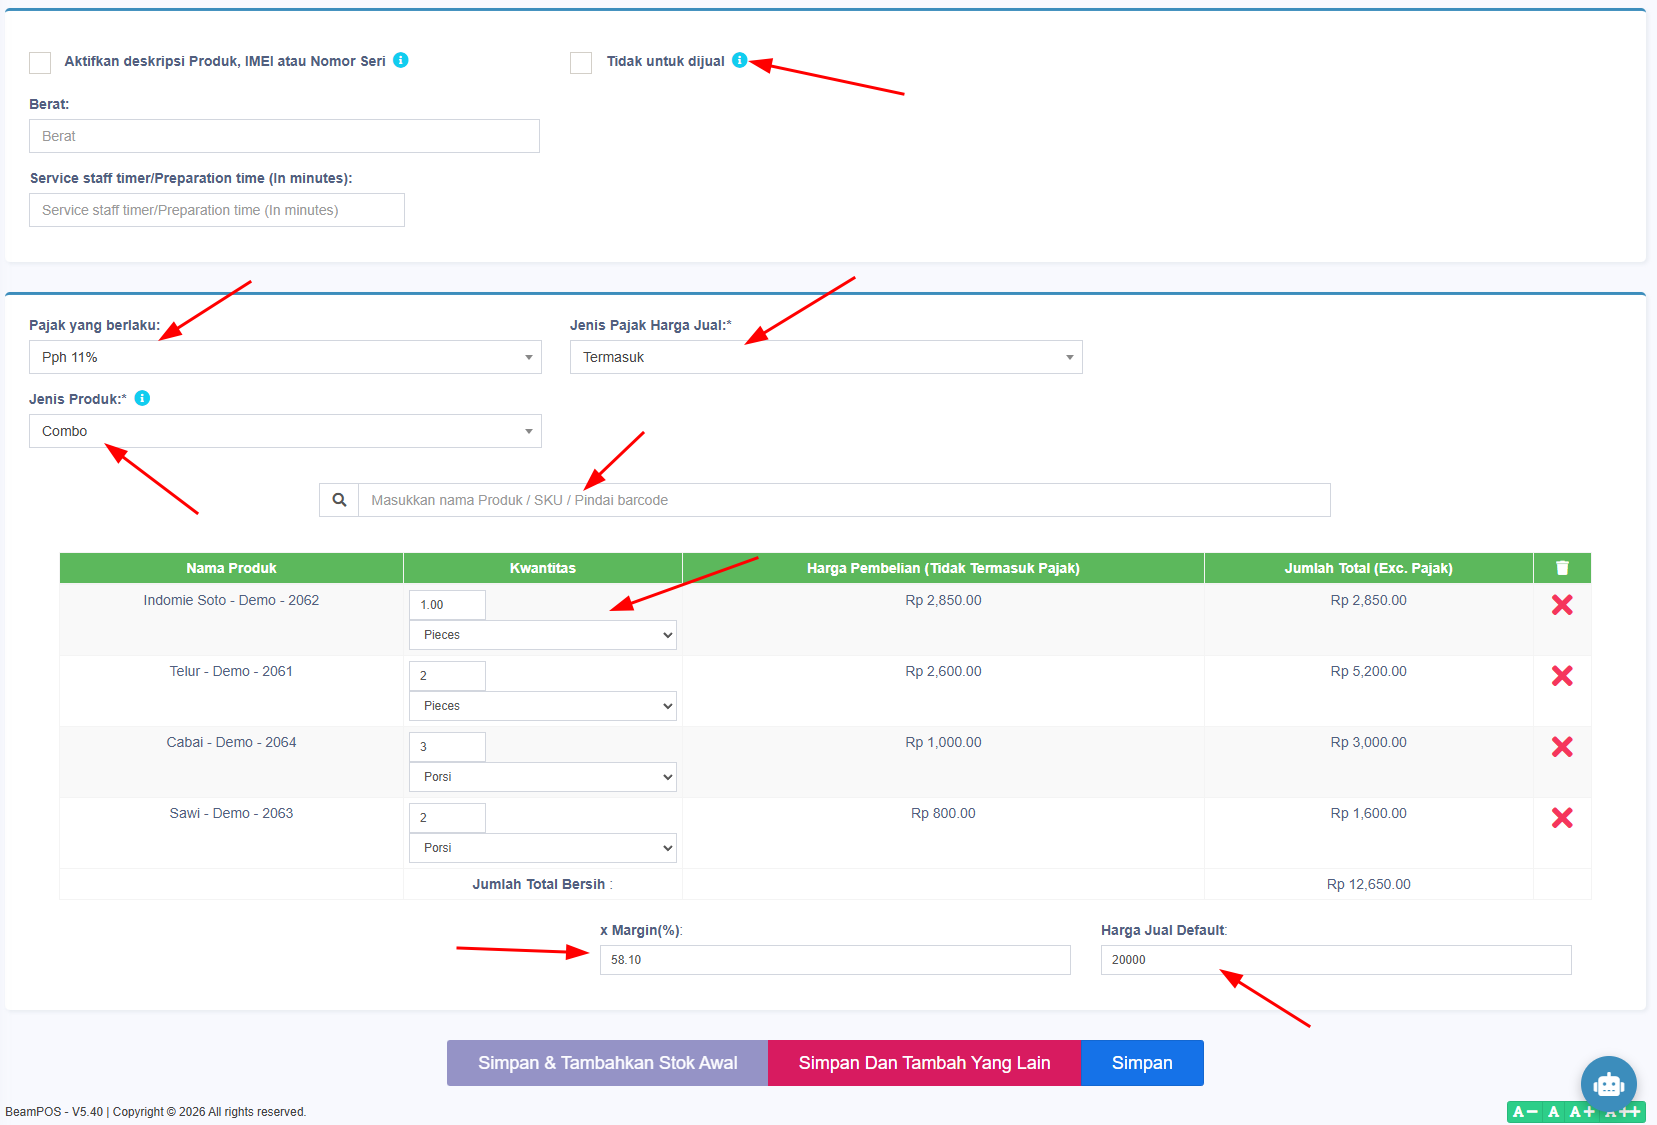Click Rp 5,200.00 total for Telur
The image size is (1657, 1125).
coord(1368,671)
